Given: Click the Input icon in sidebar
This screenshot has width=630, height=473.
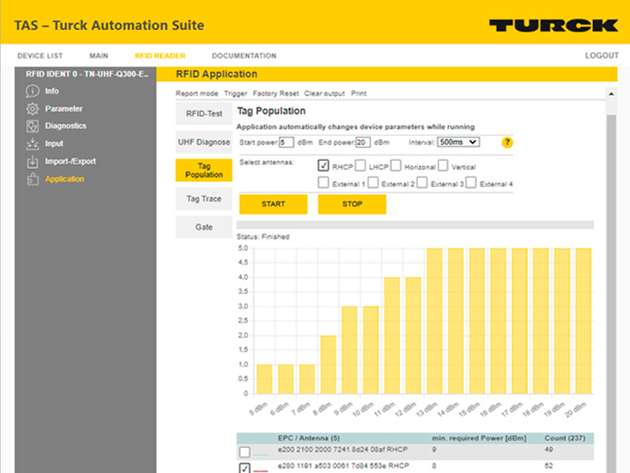Looking at the screenshot, I should [33, 144].
